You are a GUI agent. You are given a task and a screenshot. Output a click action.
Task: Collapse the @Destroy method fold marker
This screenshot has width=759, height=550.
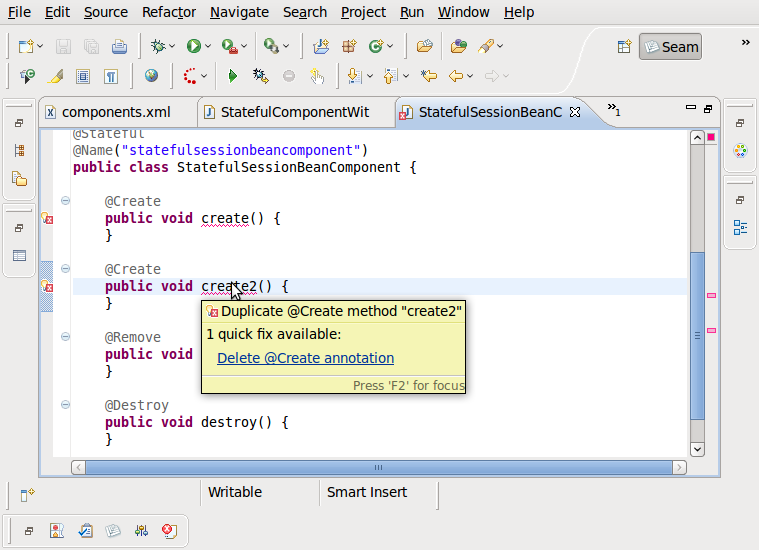coord(65,405)
